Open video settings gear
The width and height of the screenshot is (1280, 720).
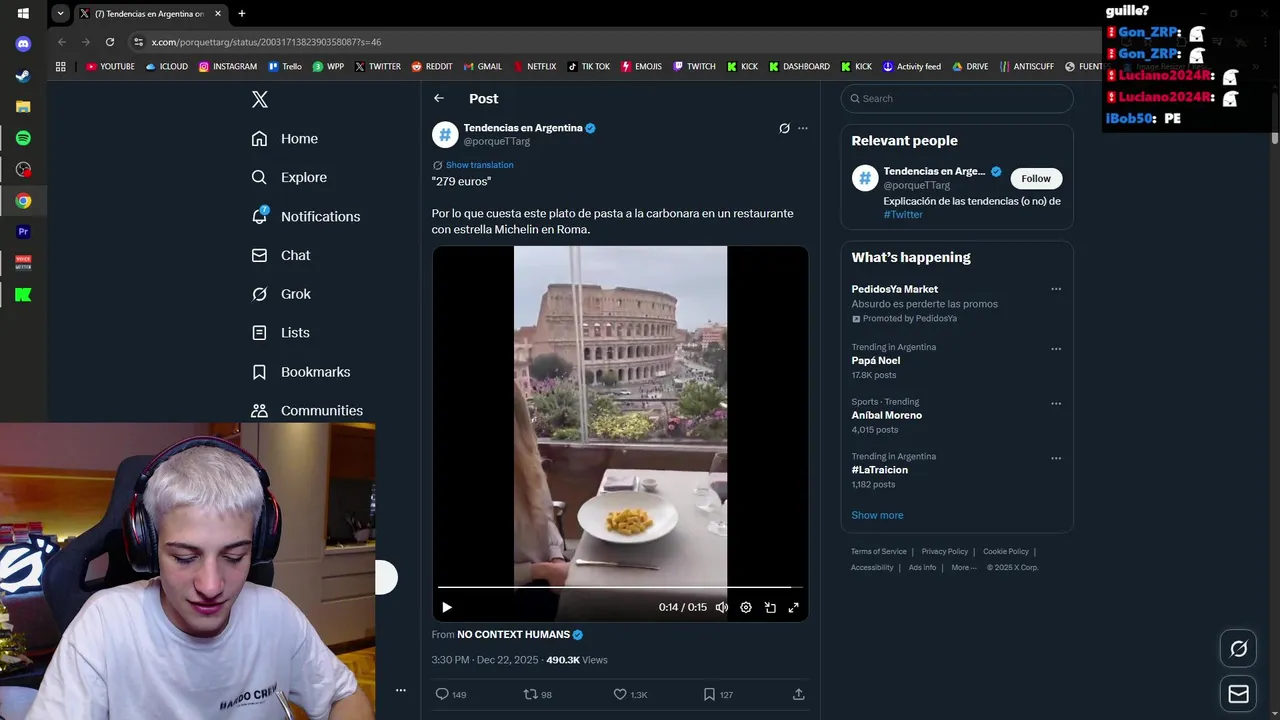pos(746,607)
